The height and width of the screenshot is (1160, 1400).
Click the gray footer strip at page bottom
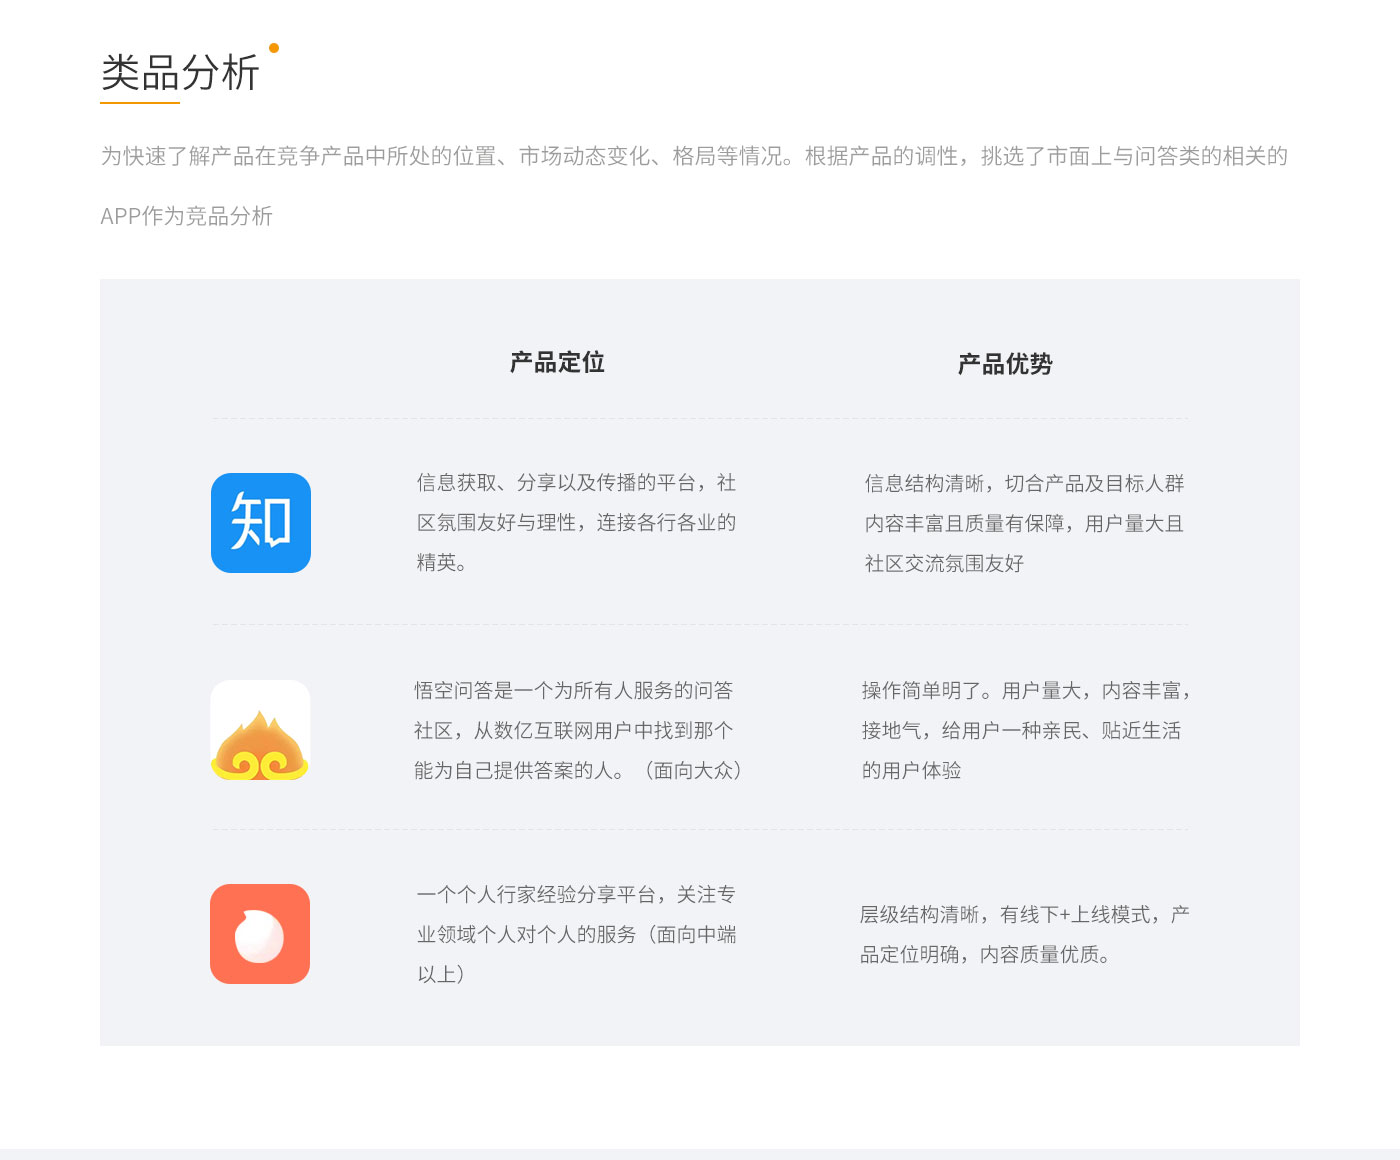(x=700, y=1154)
